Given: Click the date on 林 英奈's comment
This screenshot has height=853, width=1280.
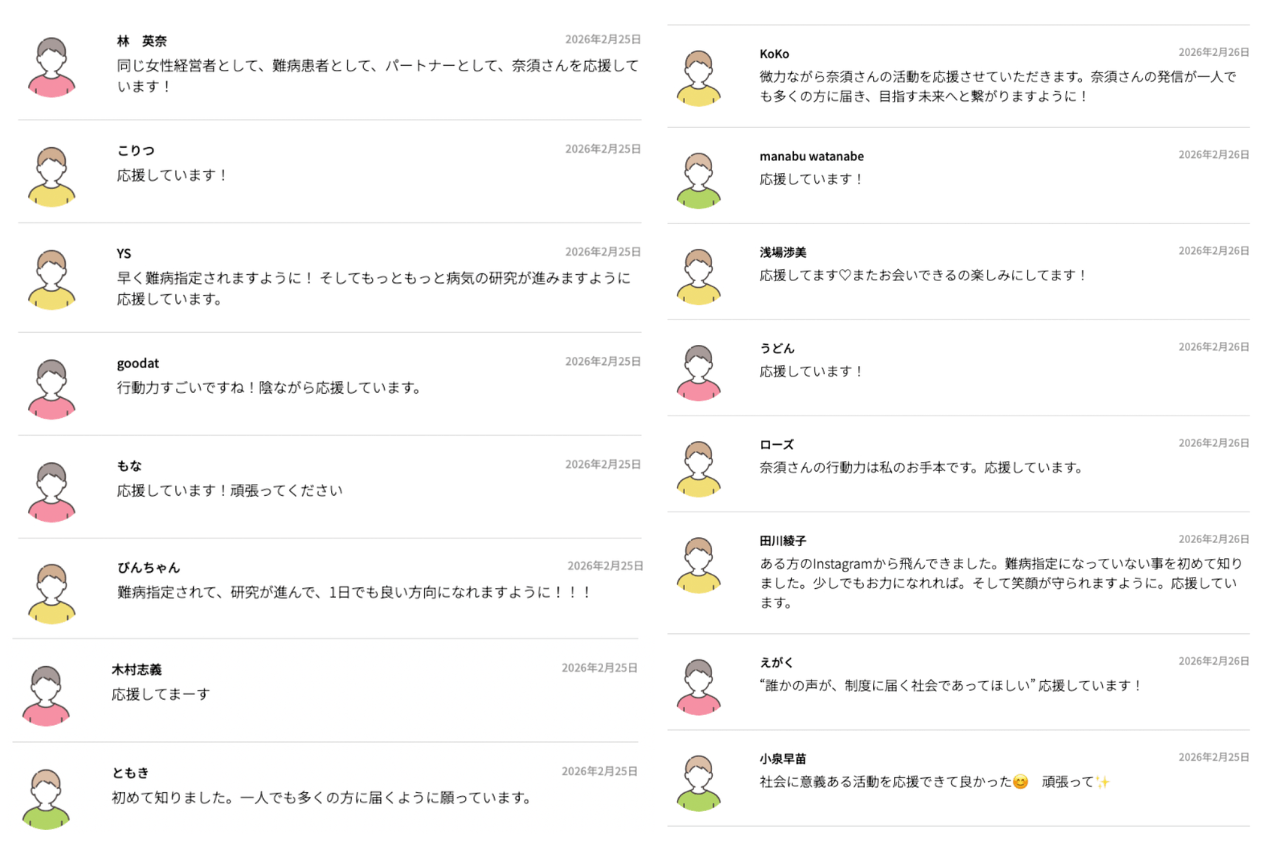Looking at the screenshot, I should click(x=603, y=40).
